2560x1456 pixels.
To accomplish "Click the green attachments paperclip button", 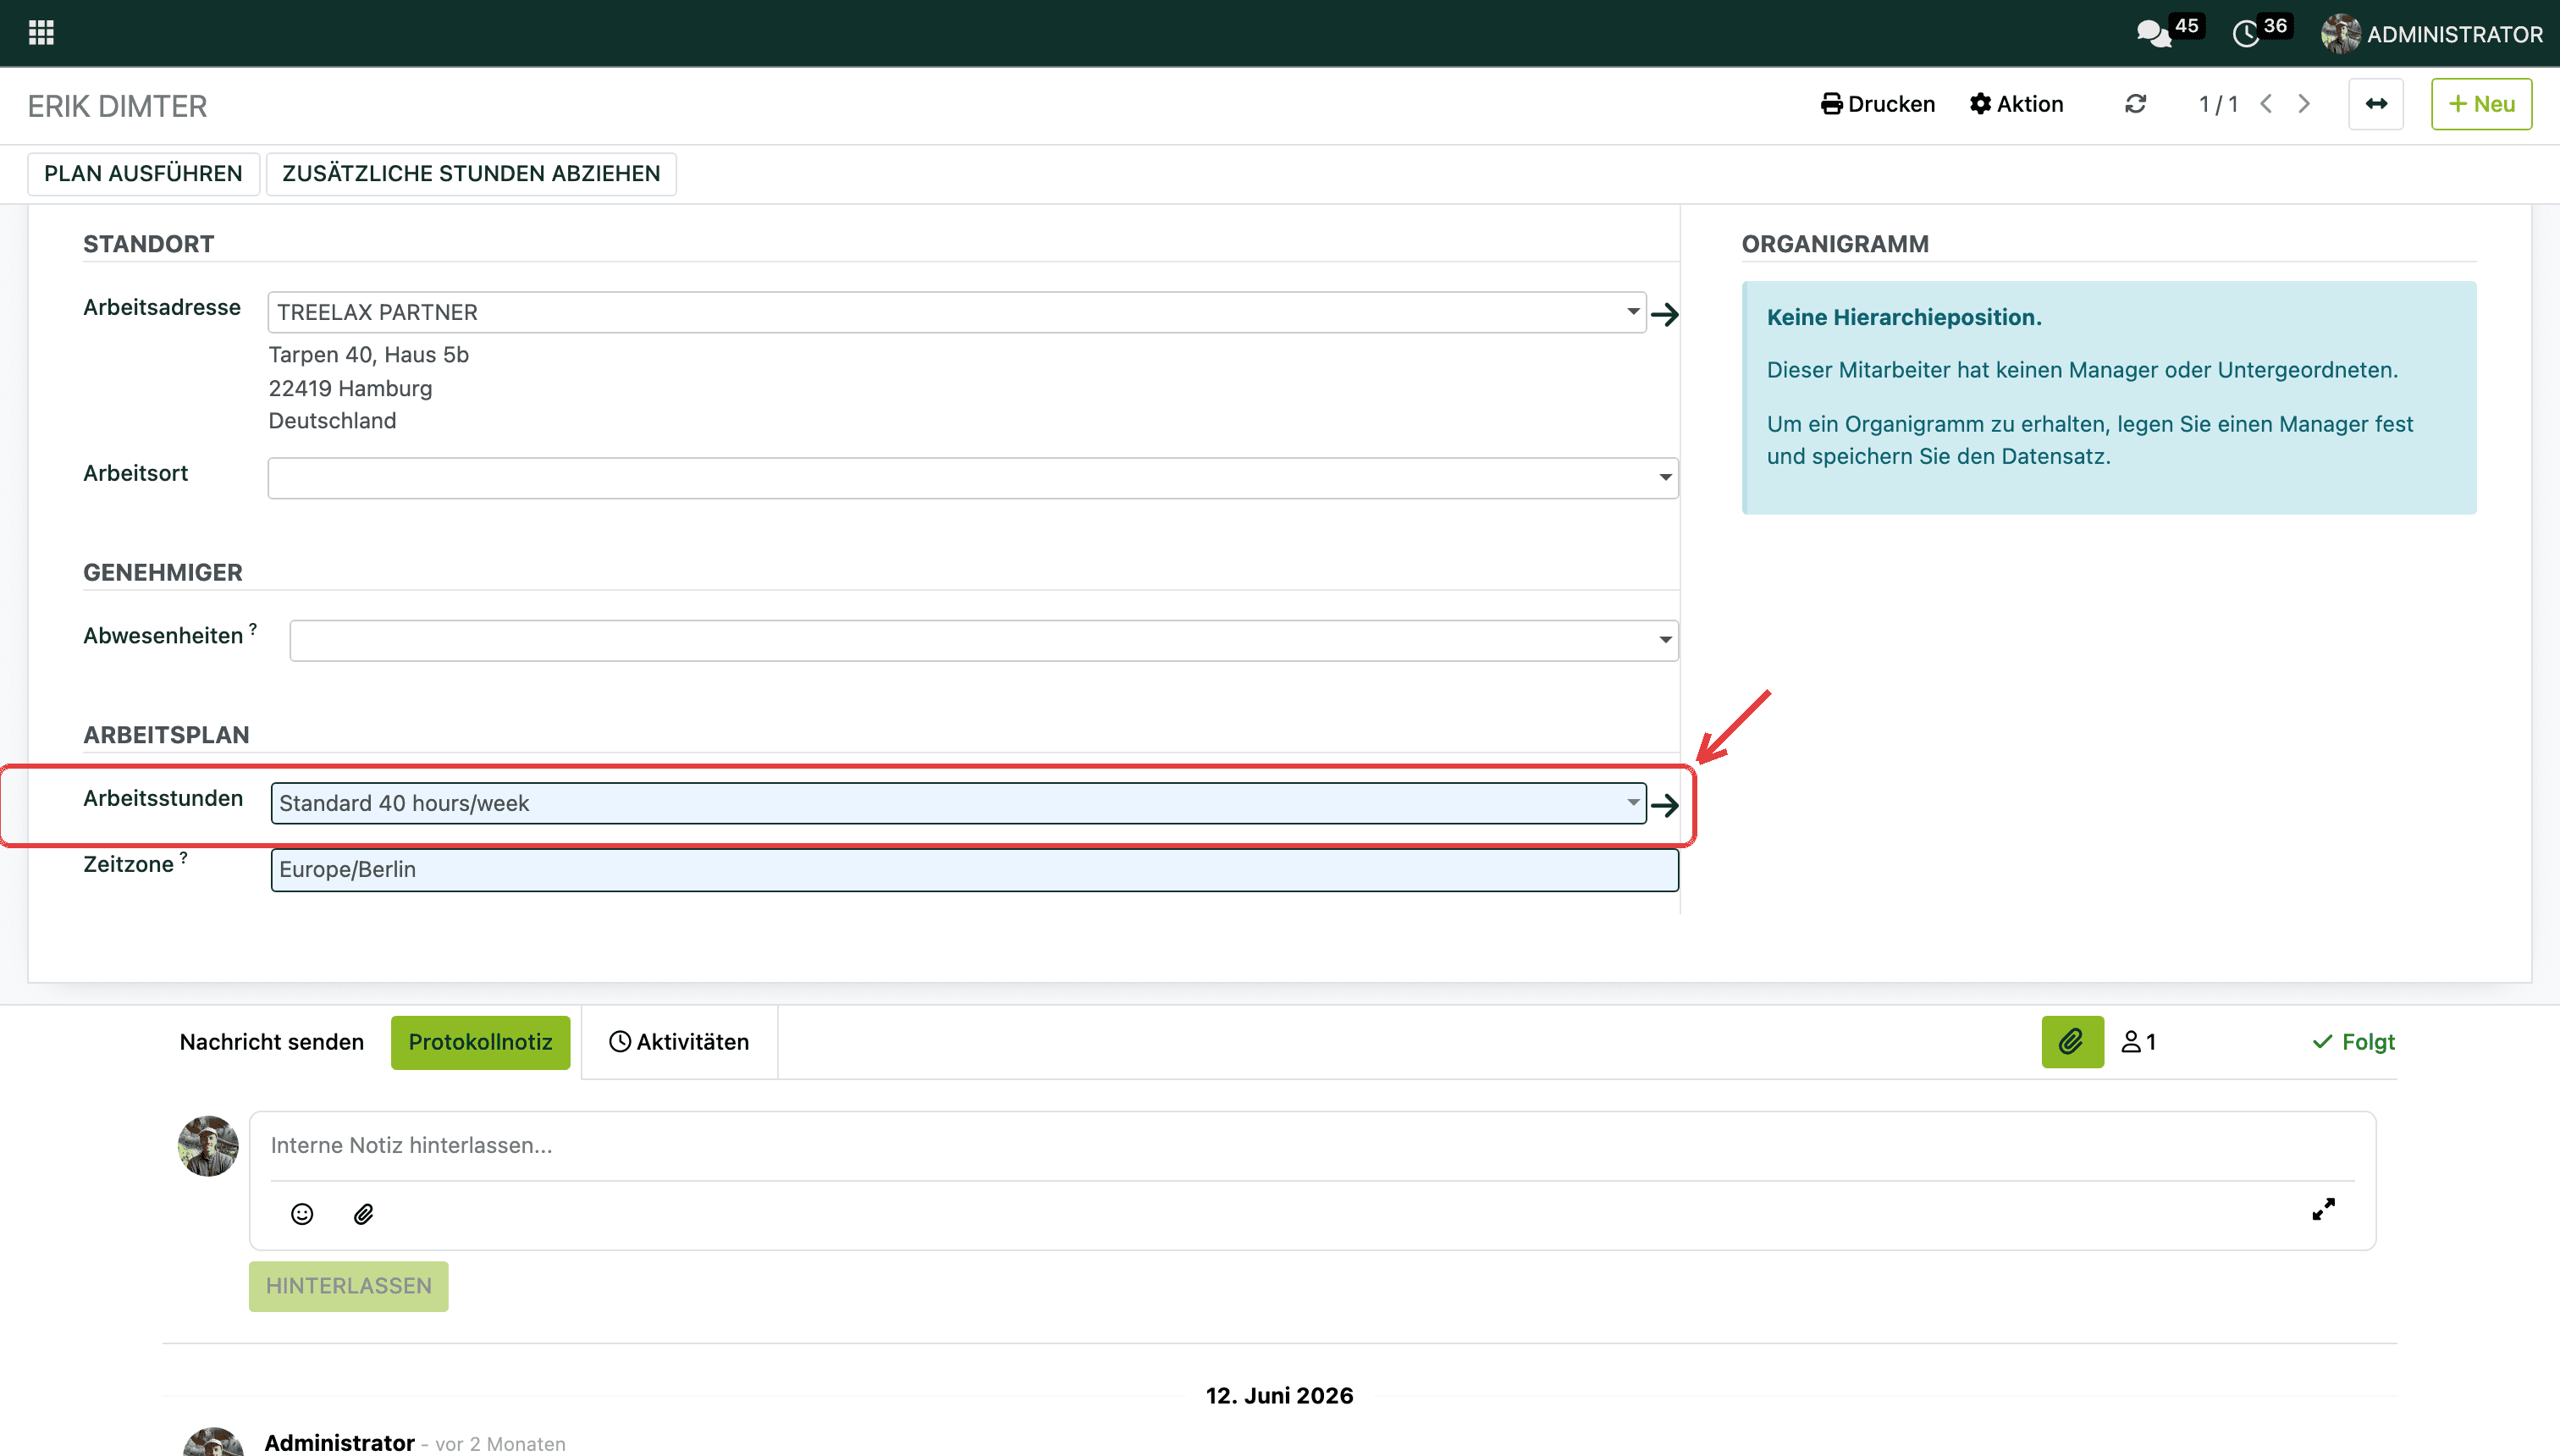I will click(x=2072, y=1042).
